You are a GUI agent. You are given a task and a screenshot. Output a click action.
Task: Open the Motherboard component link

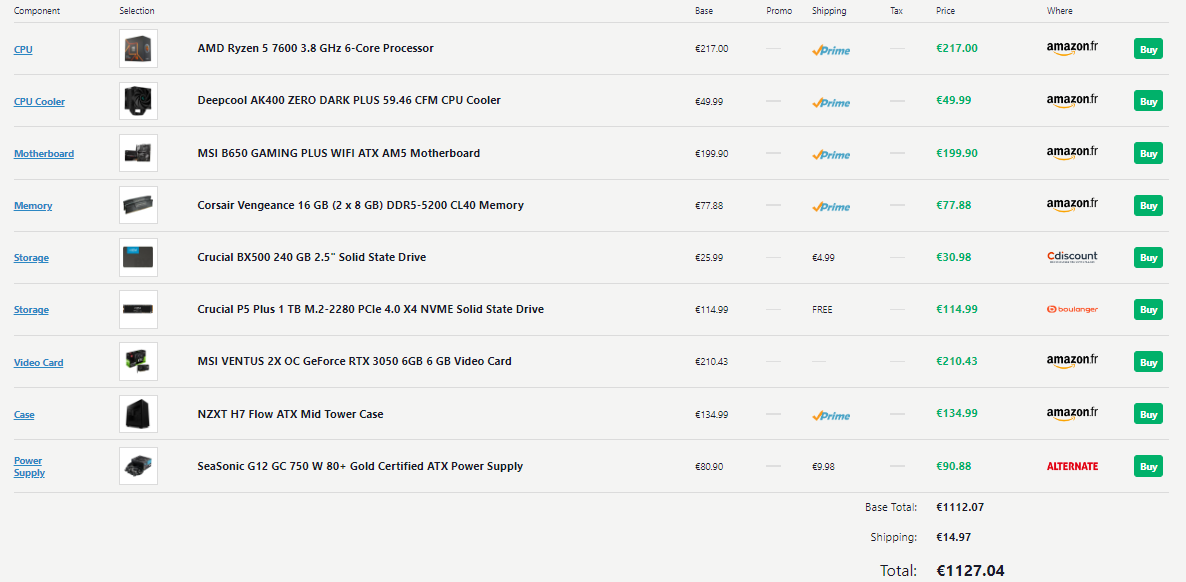(x=44, y=154)
